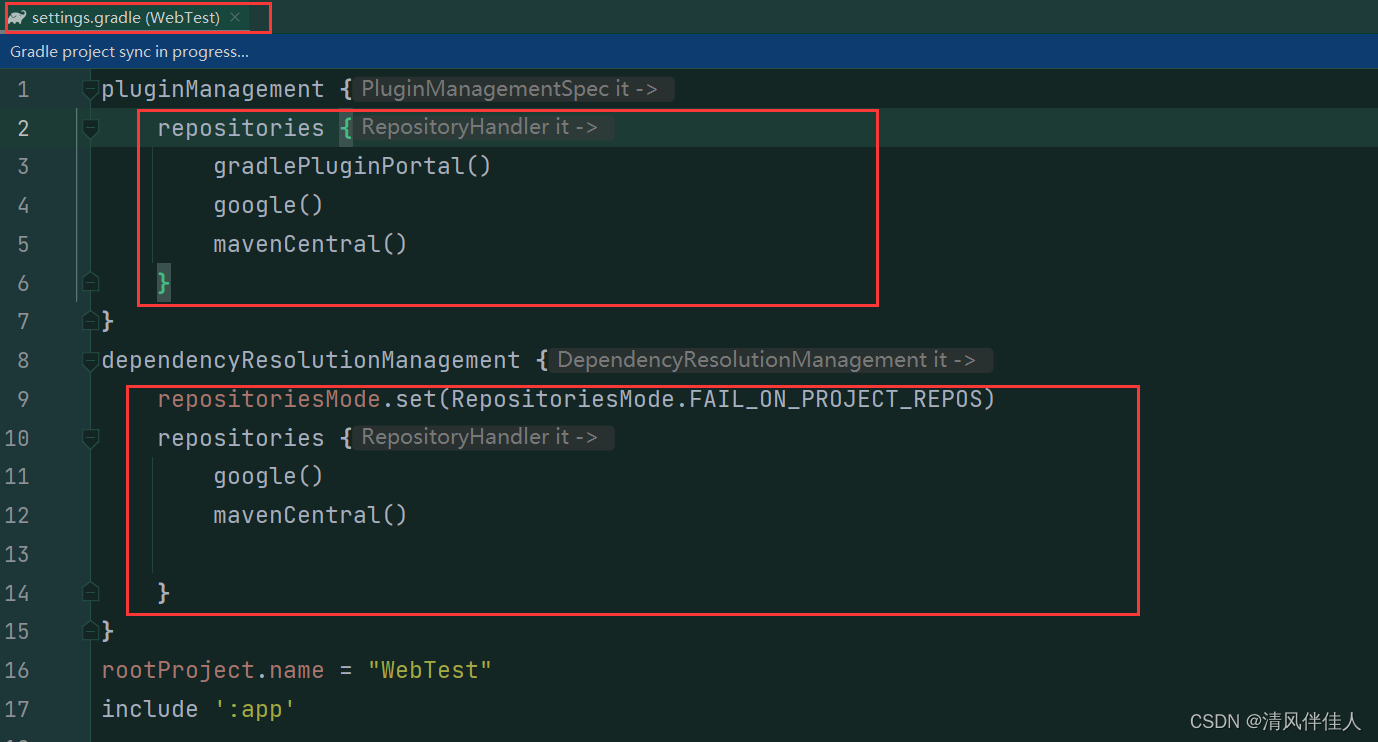Click 'FAIL_ON_PROJECT_REPOS' on line 9
The height and width of the screenshot is (742, 1378).
(x=835, y=399)
